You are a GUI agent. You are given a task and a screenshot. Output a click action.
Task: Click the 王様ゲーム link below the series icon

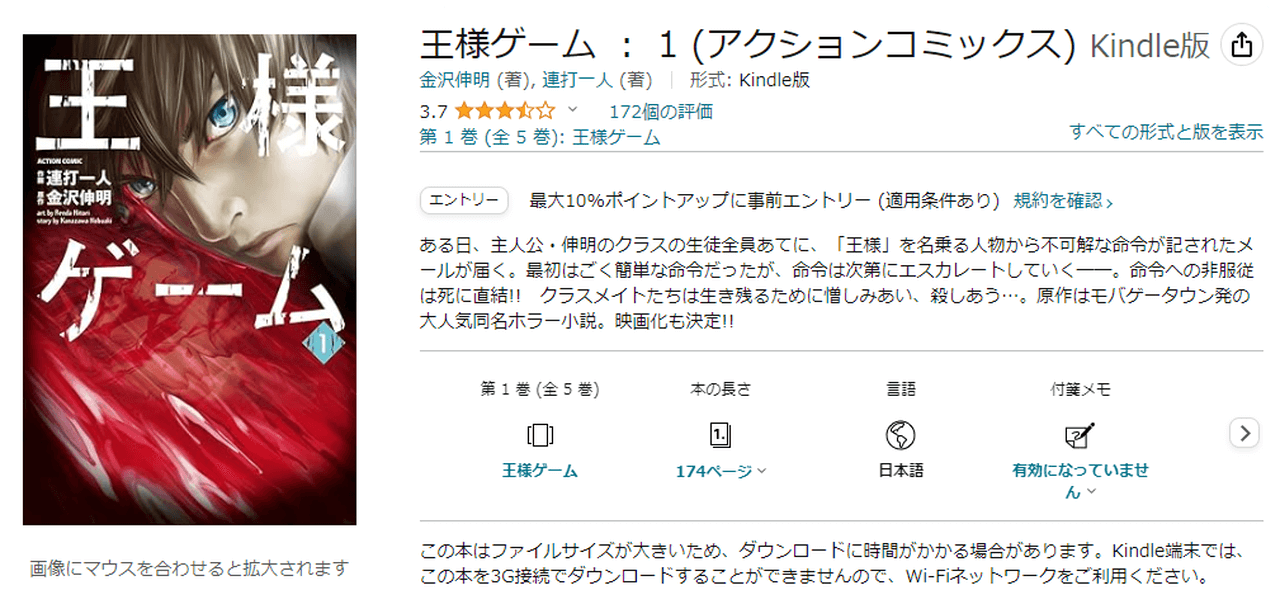click(x=540, y=471)
